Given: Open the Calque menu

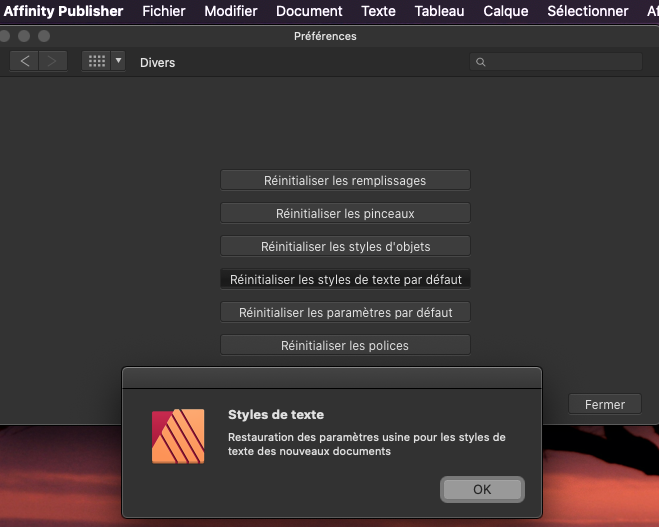Looking at the screenshot, I should tap(506, 11).
